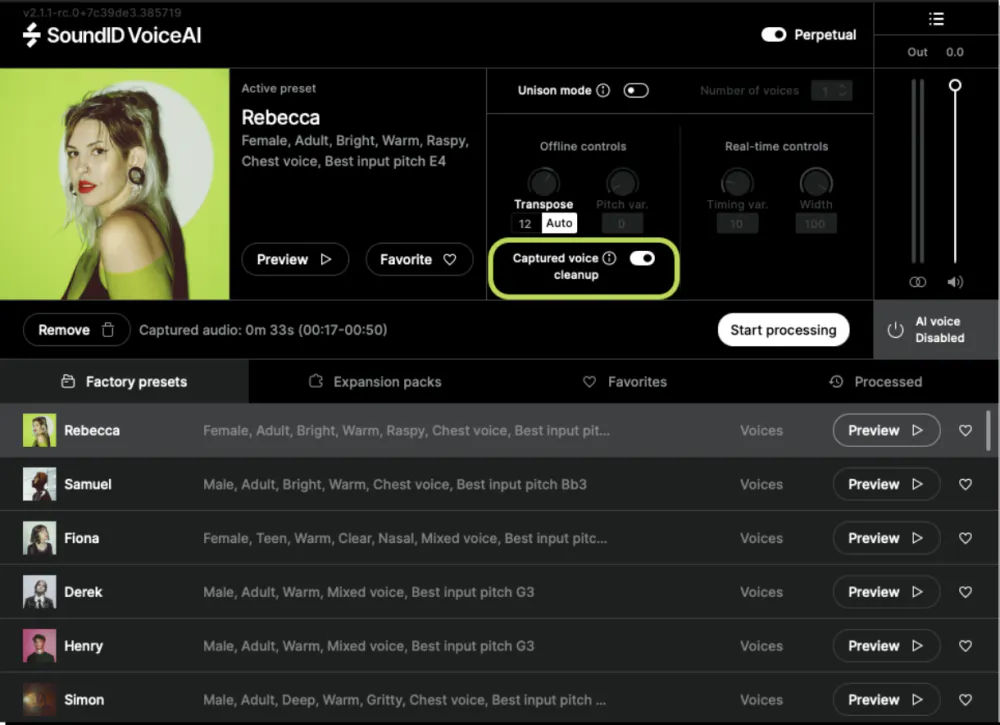Screen dimensions: 1000x725
Task: Click the output volume slider handle
Action: coord(955,85)
